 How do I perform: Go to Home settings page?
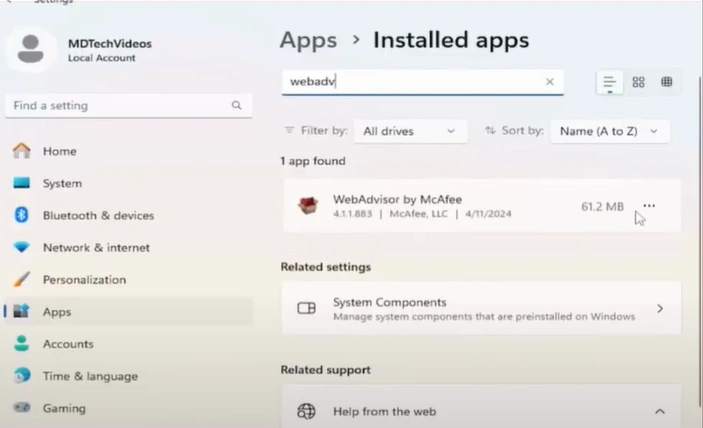[x=128, y=151]
